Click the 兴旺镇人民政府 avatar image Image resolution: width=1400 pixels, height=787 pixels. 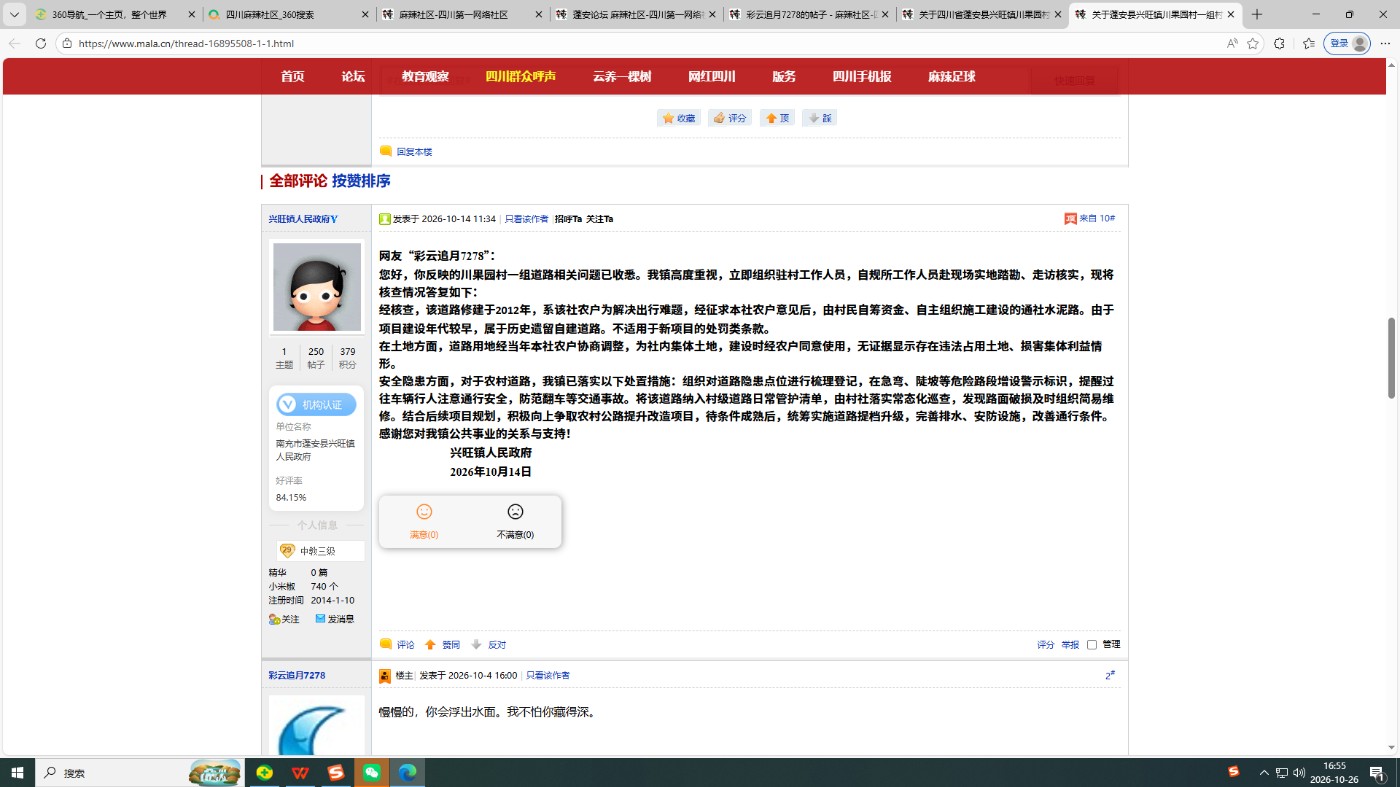click(316, 287)
